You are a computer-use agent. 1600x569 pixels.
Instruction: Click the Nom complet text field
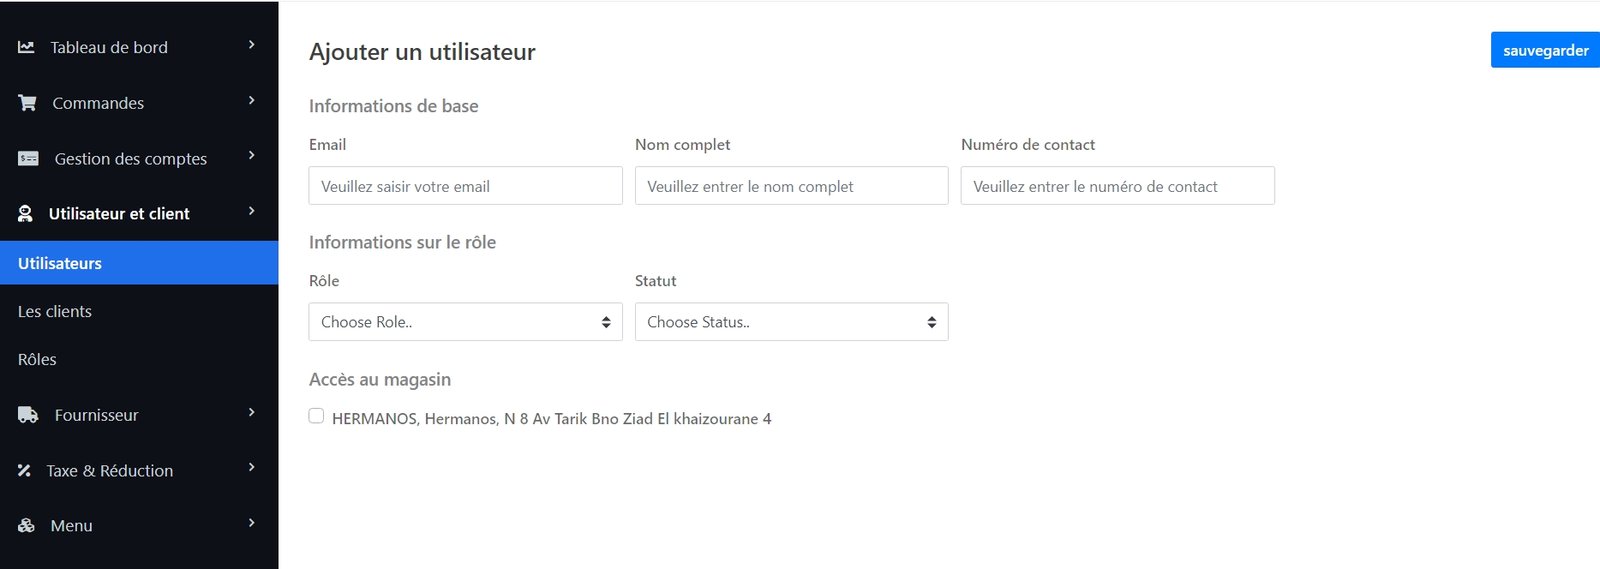click(x=791, y=186)
